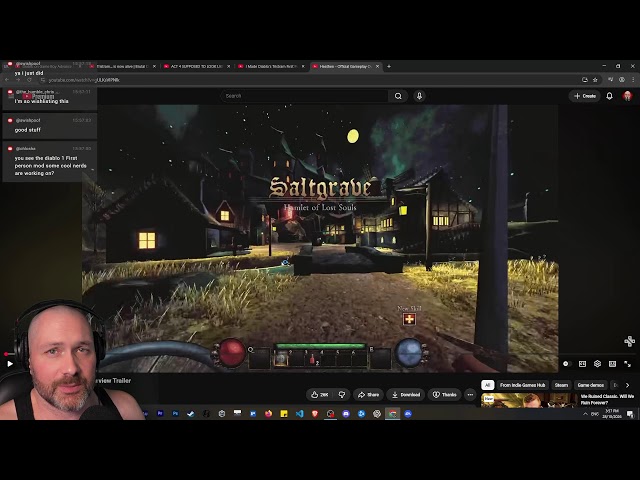Screen dimensions: 640x480
Task: Select the Steam filter chip
Action: coord(561,385)
